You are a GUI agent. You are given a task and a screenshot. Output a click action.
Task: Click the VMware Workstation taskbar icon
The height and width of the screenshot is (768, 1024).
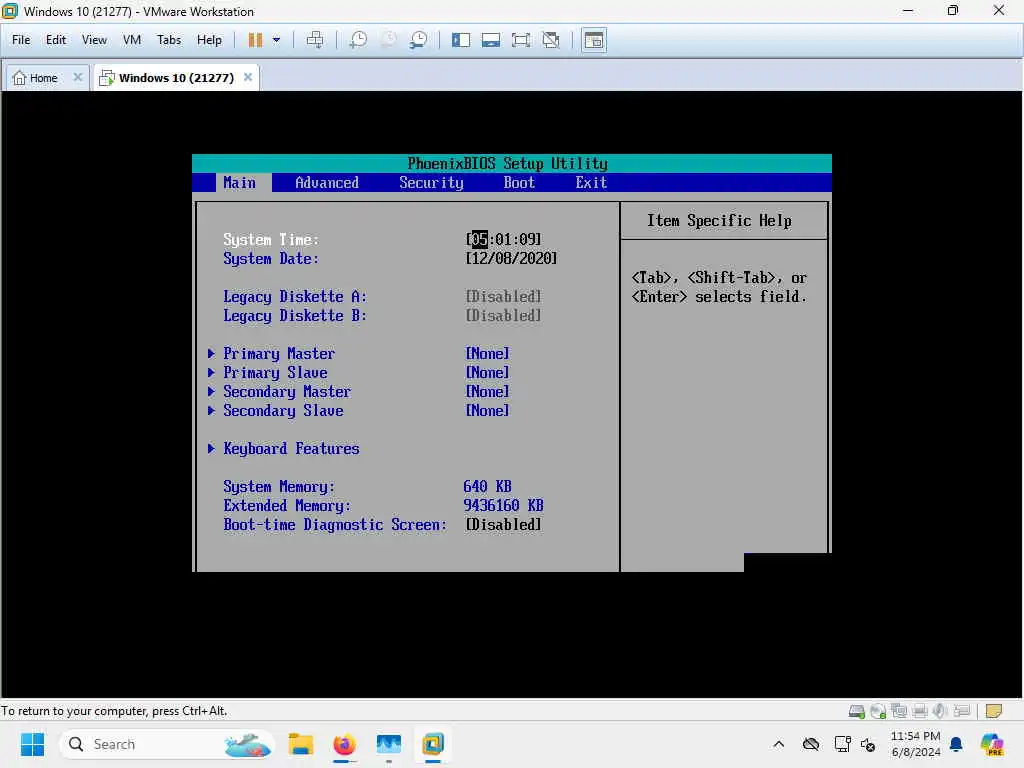(x=432, y=744)
